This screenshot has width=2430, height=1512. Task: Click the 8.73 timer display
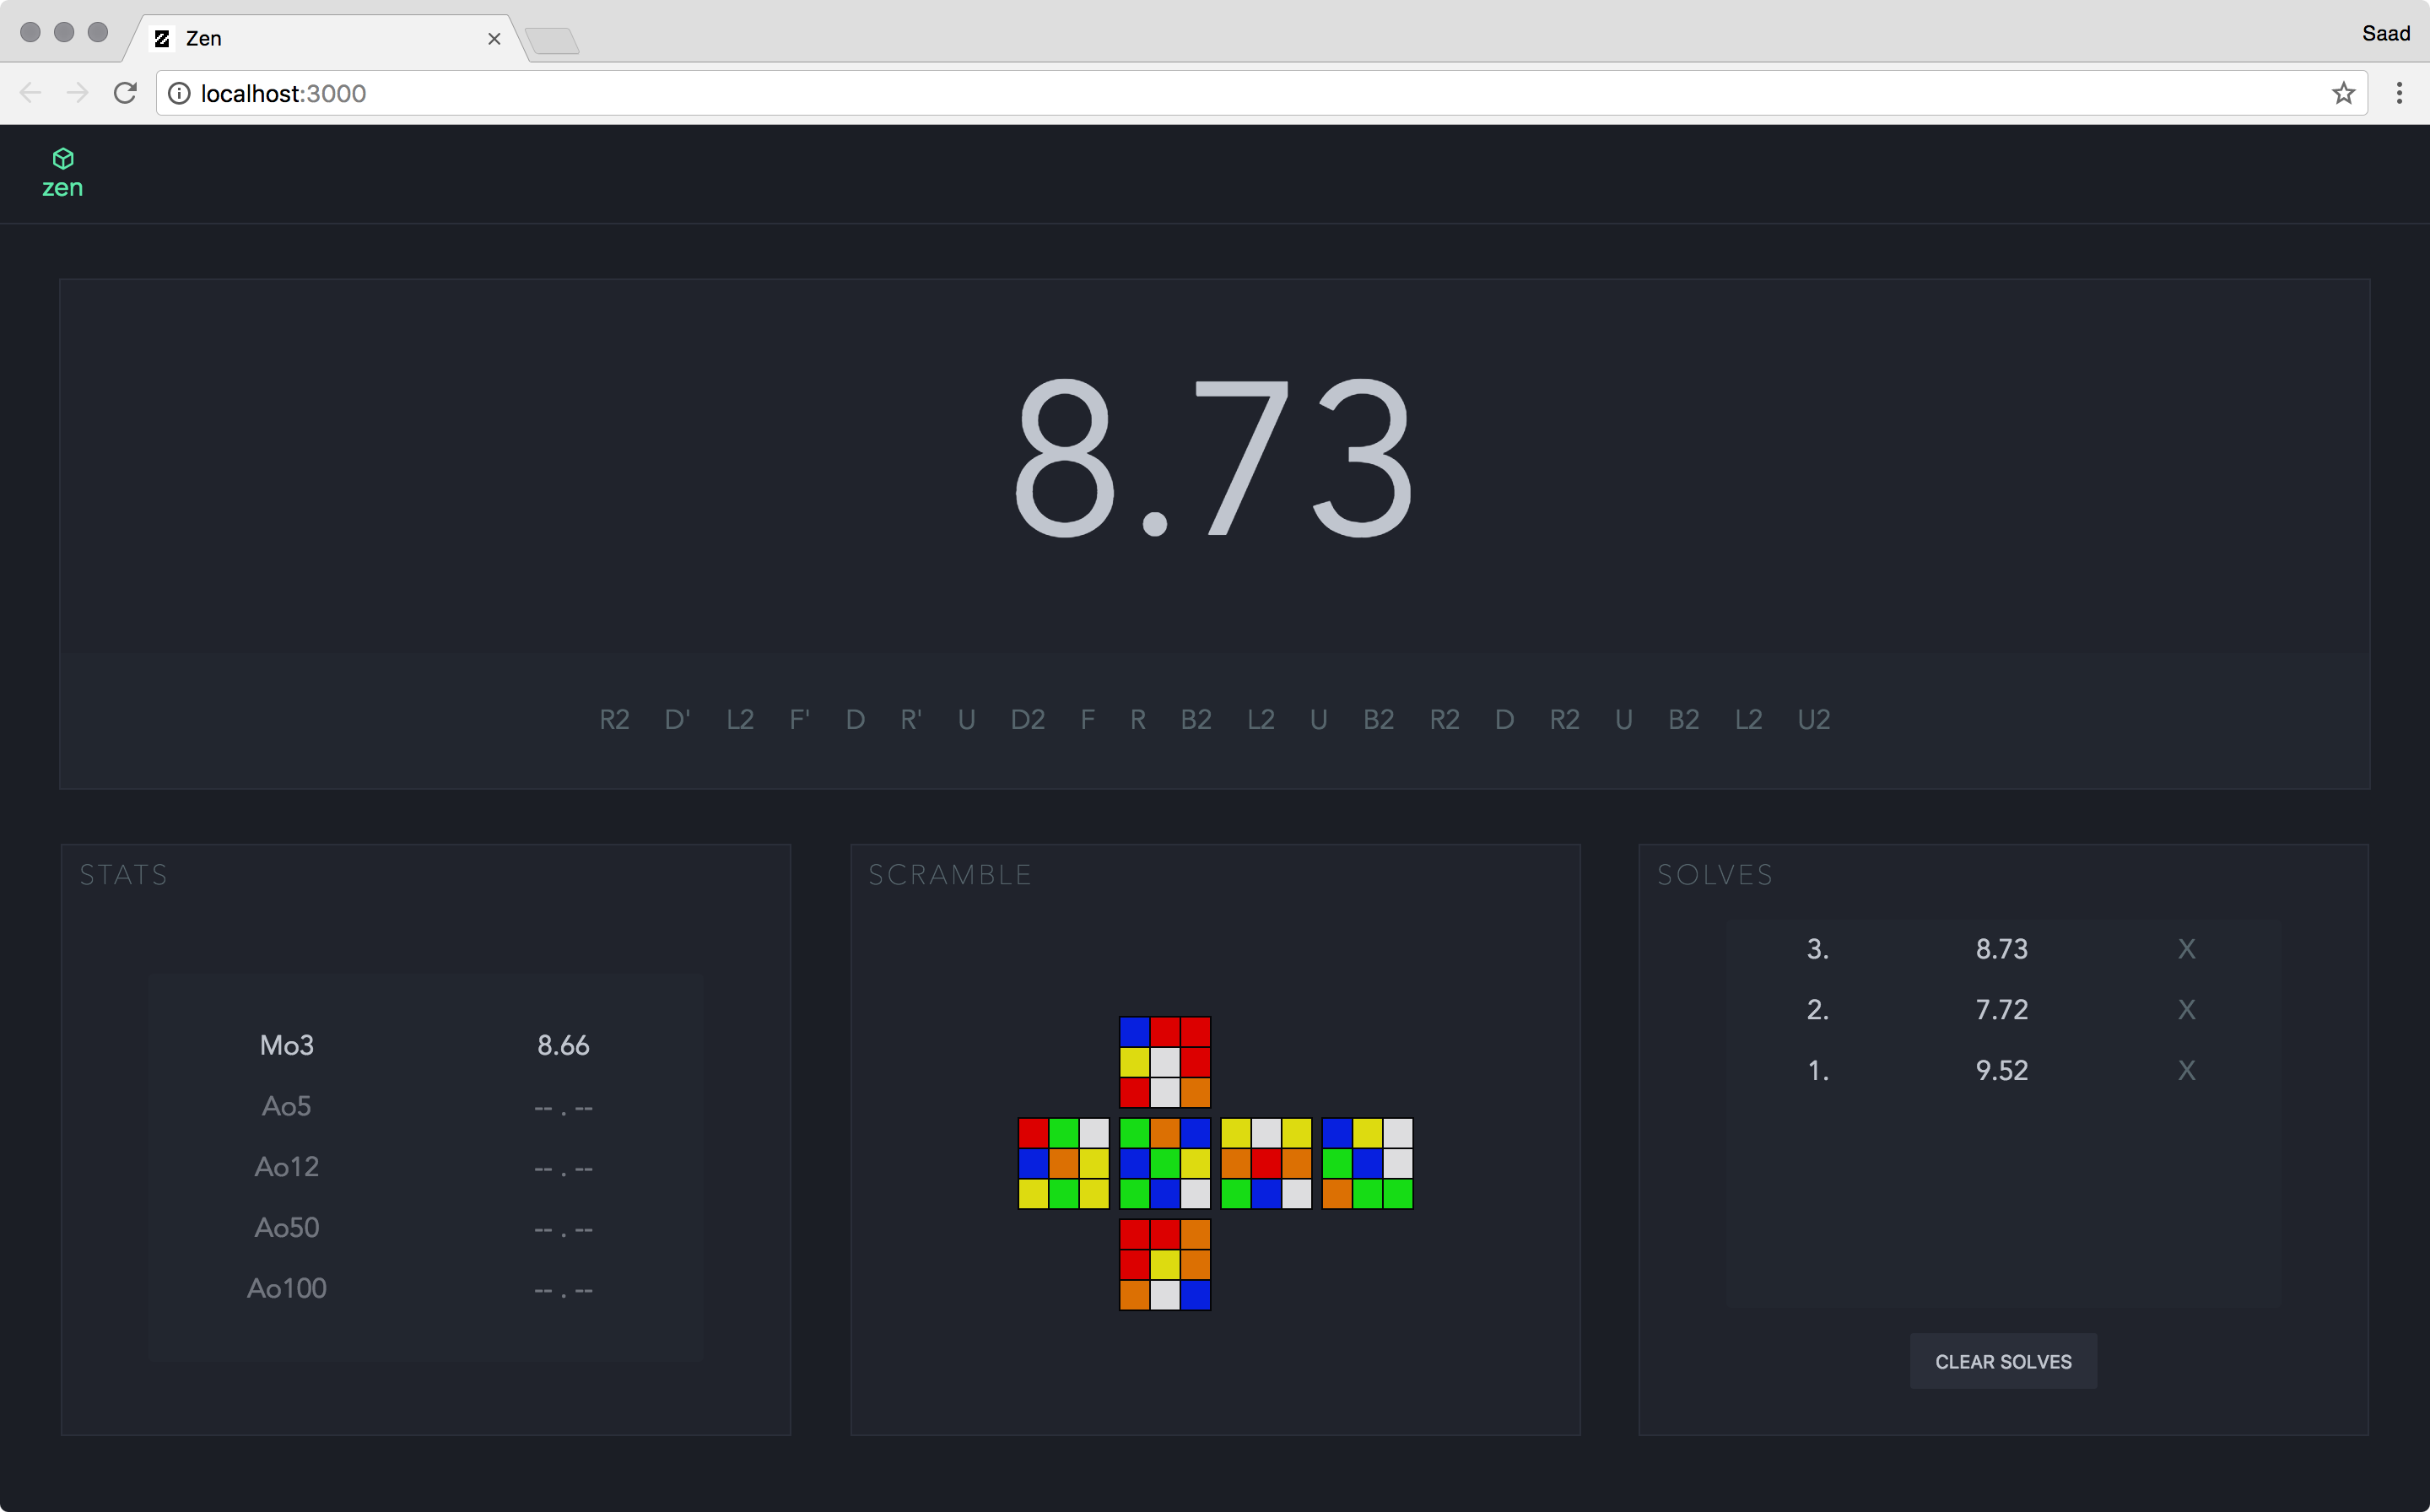pos(1213,458)
